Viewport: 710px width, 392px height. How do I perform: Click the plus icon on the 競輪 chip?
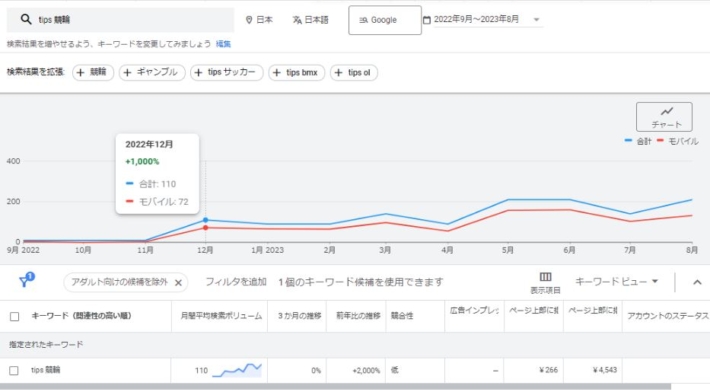tap(81, 72)
